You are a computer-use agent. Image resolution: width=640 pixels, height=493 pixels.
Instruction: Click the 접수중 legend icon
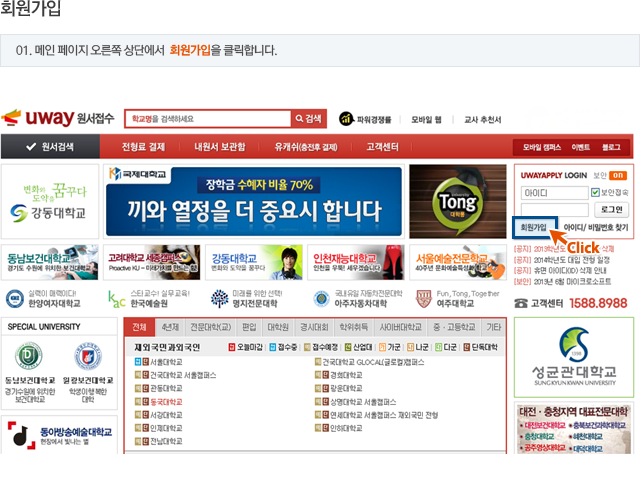point(273,347)
